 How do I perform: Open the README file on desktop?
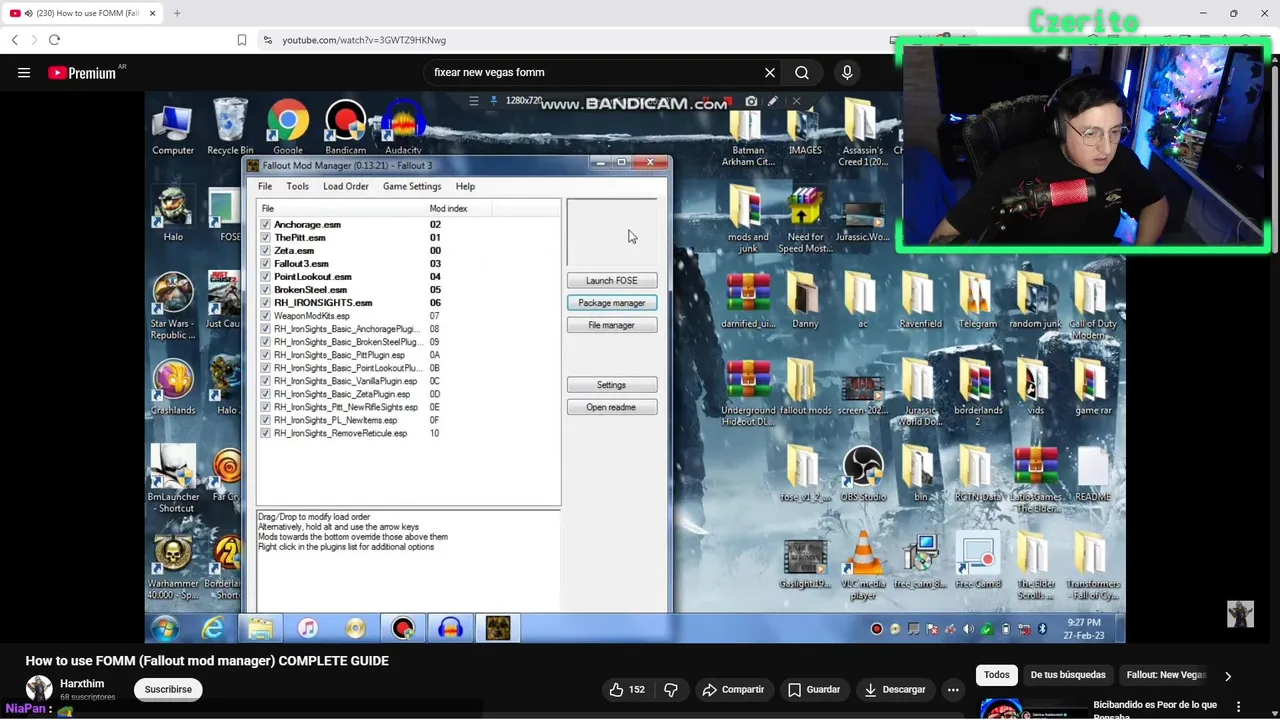click(1092, 475)
